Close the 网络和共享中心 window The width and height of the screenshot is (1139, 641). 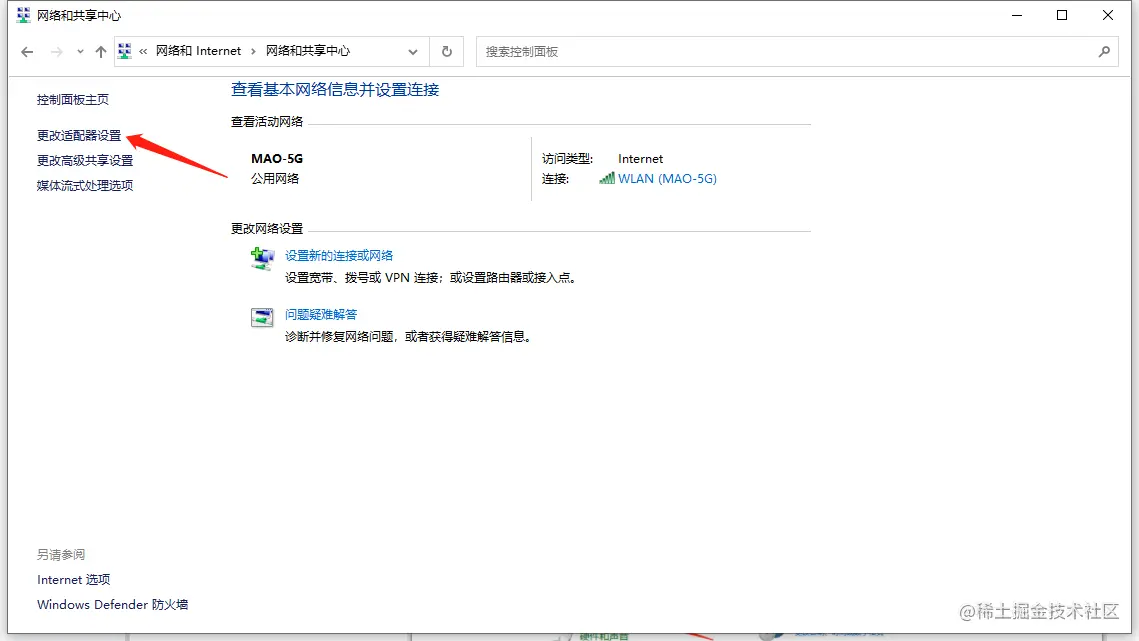(1108, 15)
